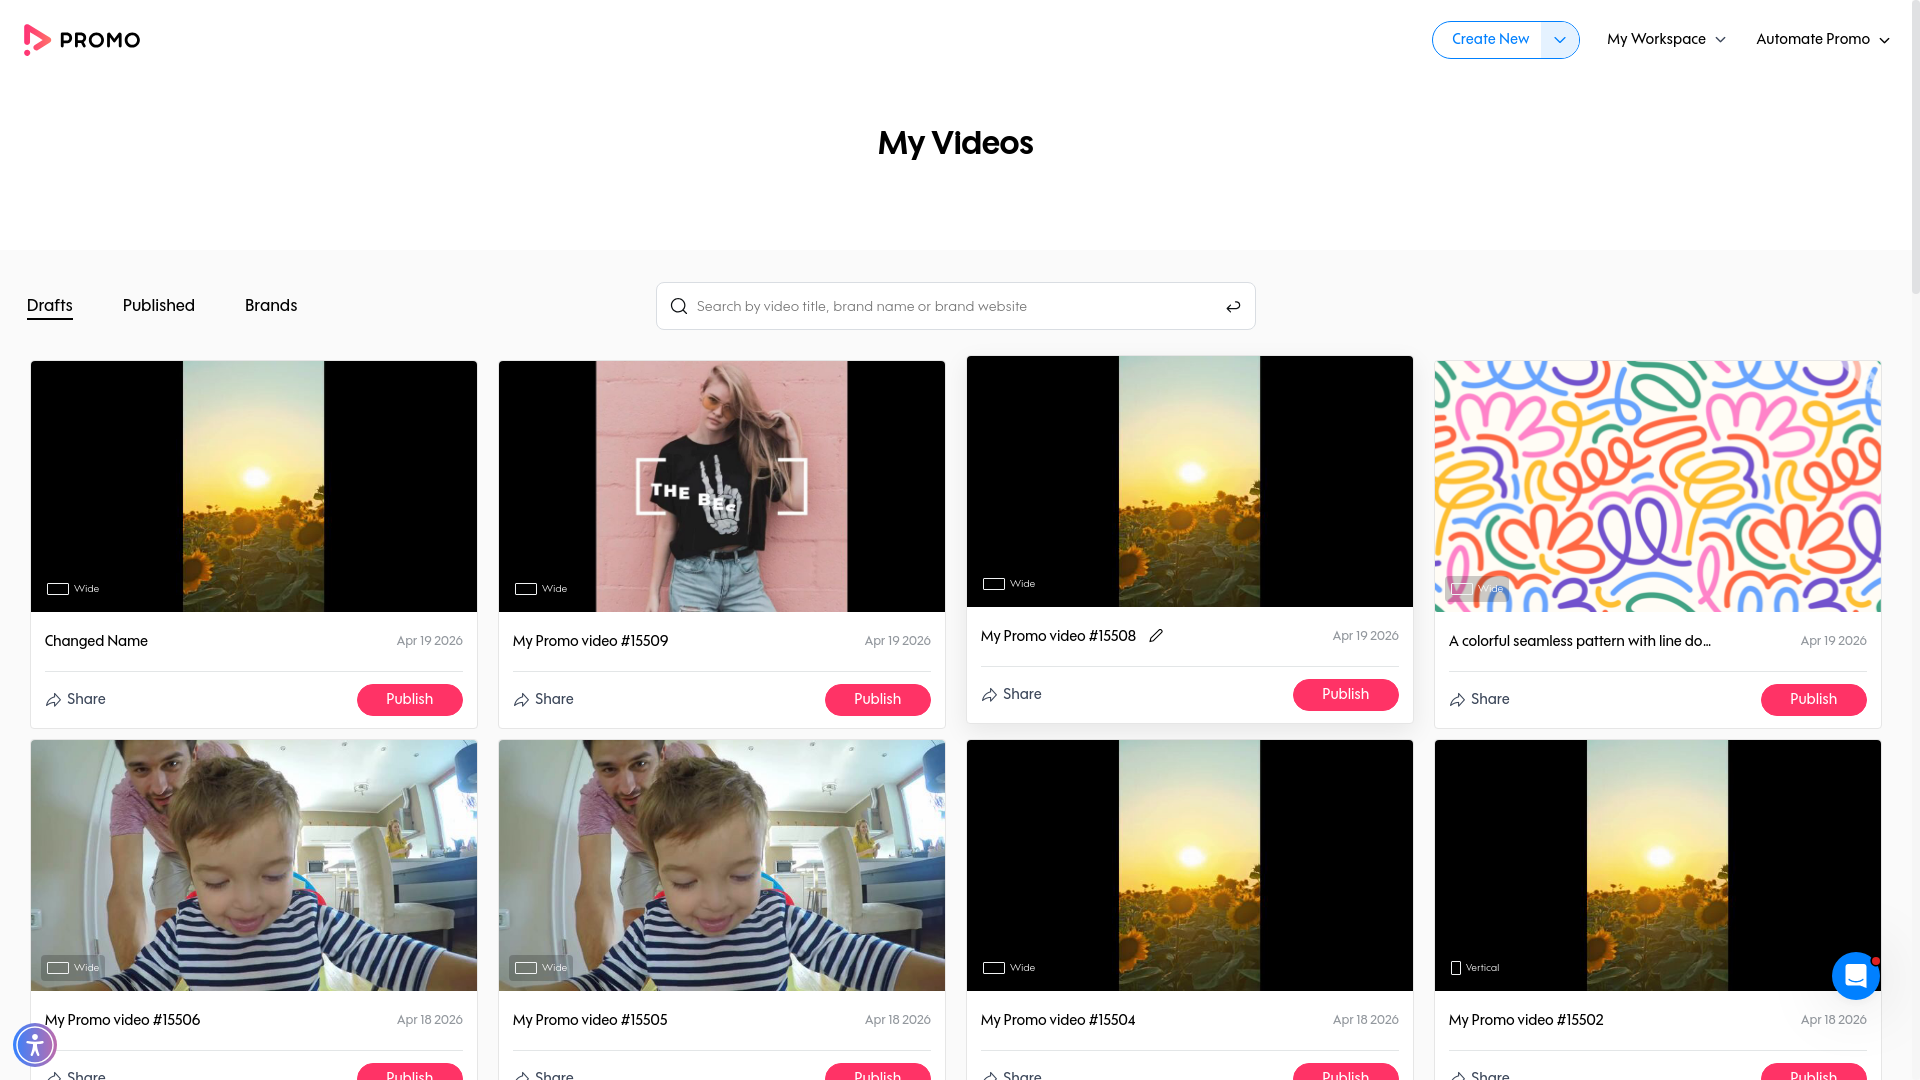Image resolution: width=1920 pixels, height=1080 pixels.
Task: Click the Share icon under Changed Name
Action: click(x=54, y=700)
